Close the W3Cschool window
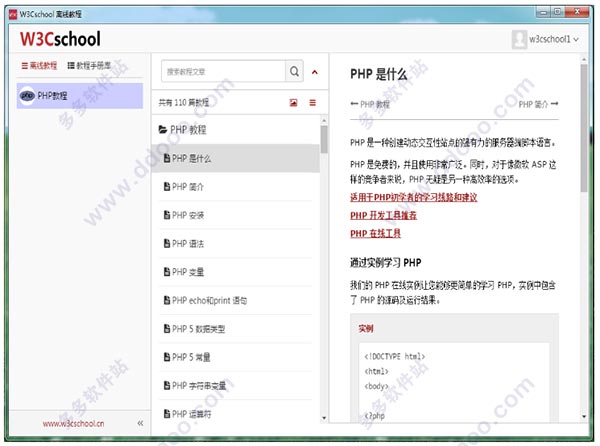 point(577,12)
